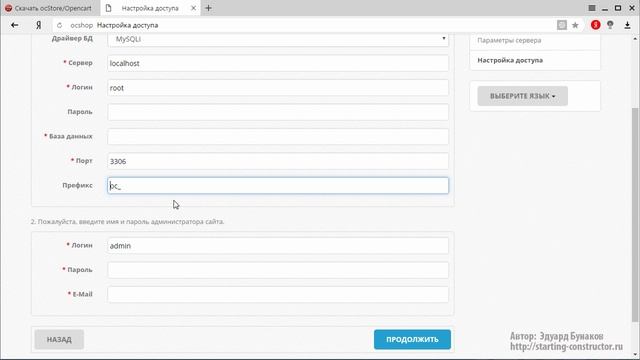The image size is (640, 360).
Task: Go back with the browser back arrow
Action: (15, 25)
